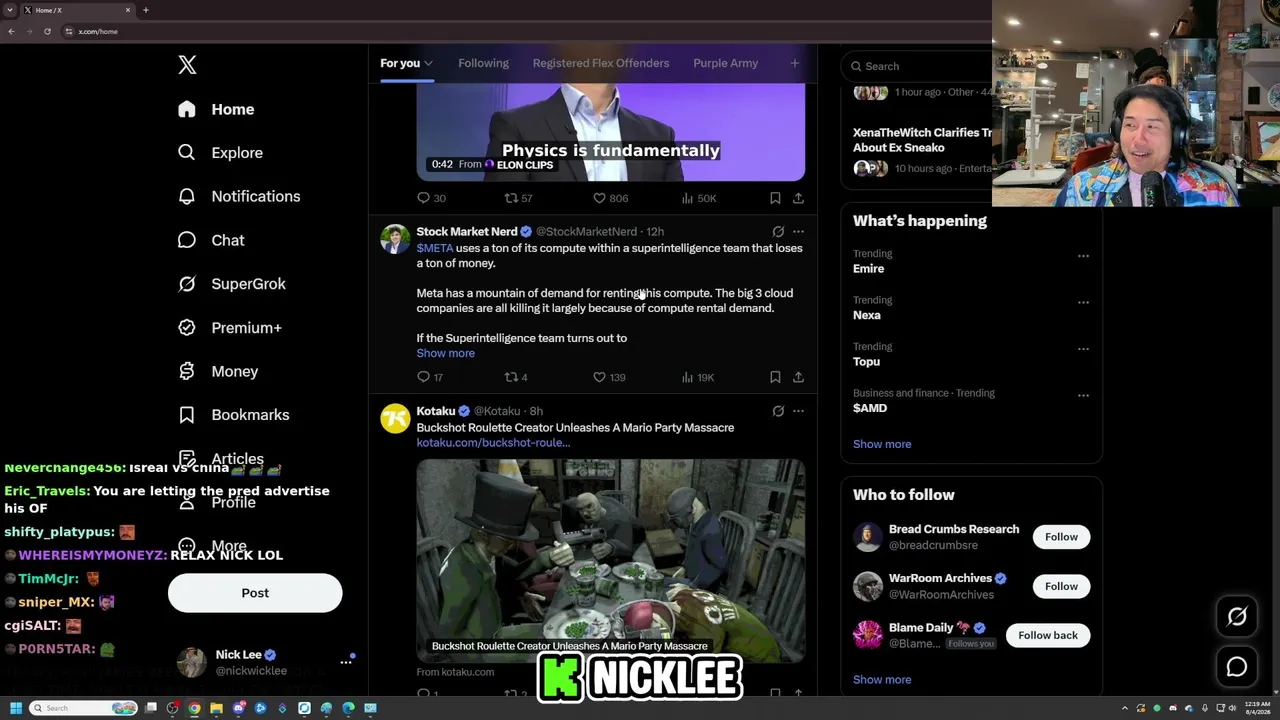Open options for the Emire trend

click(x=1083, y=256)
